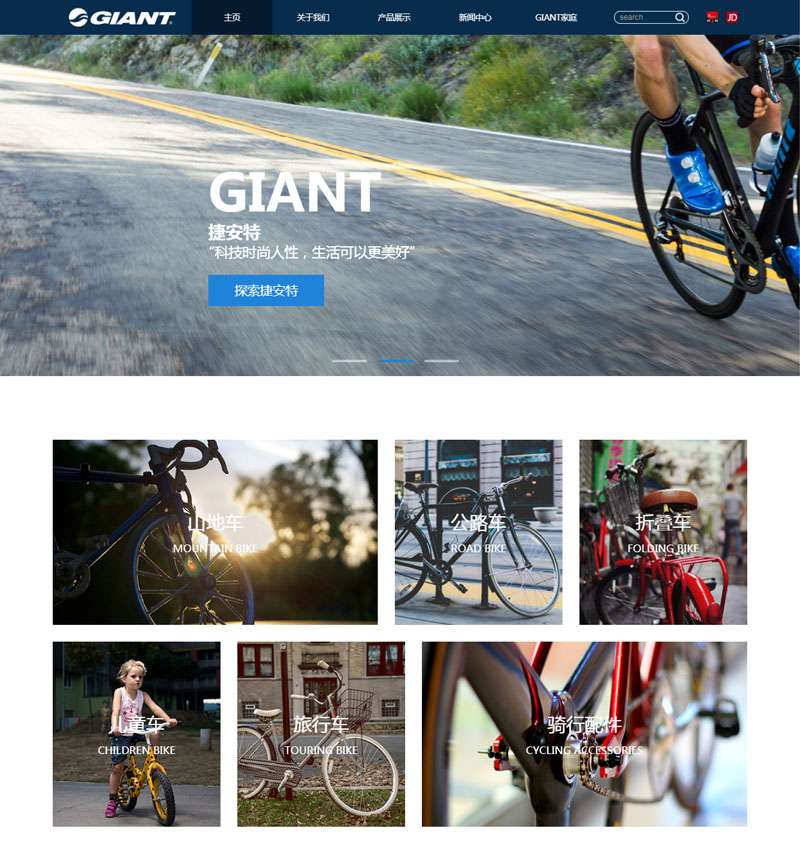Select the highlighted middle carousel indicator
The width and height of the screenshot is (800, 855).
(x=395, y=361)
